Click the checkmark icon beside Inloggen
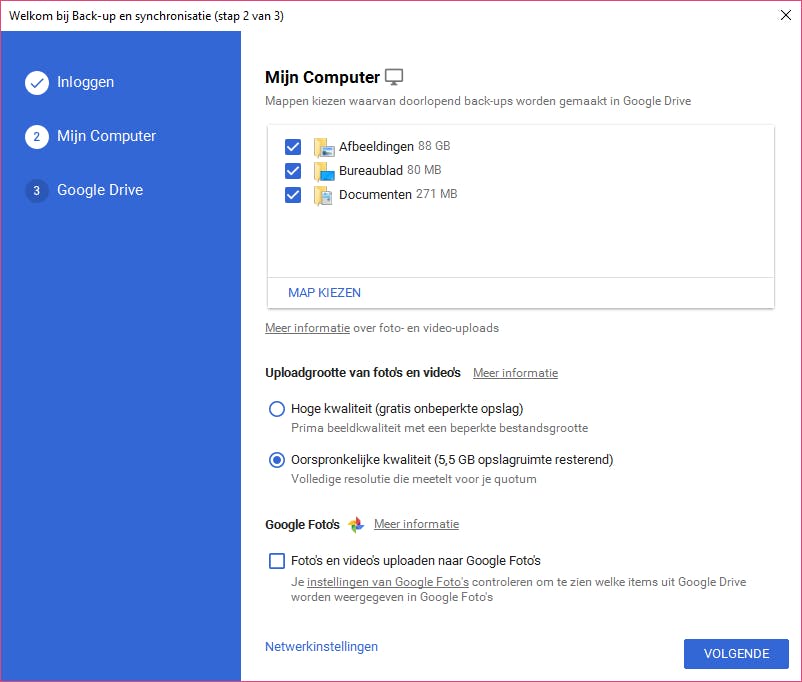The height and width of the screenshot is (682, 802). (37, 83)
